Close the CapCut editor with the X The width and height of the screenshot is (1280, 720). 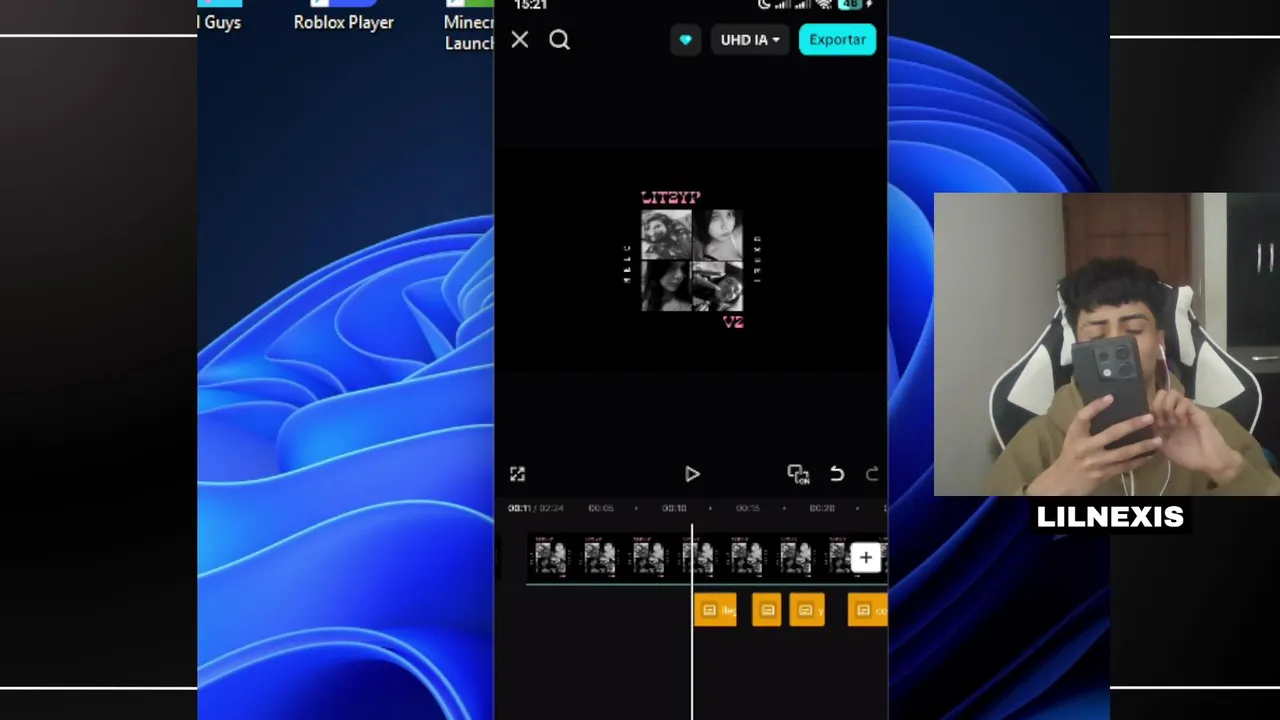pos(520,40)
